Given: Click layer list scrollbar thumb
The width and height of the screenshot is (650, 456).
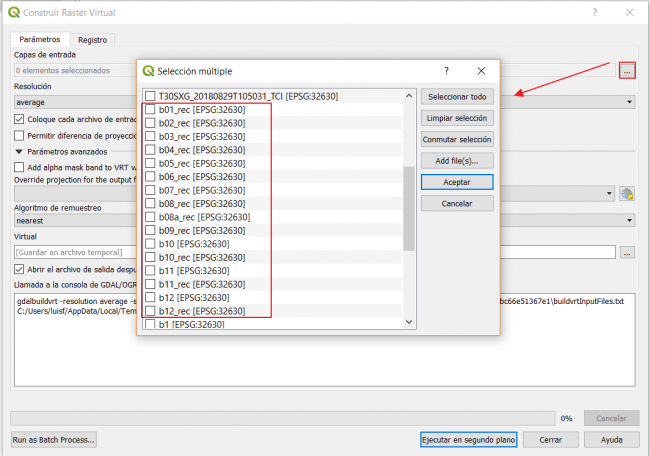Looking at the screenshot, I should point(409,209).
